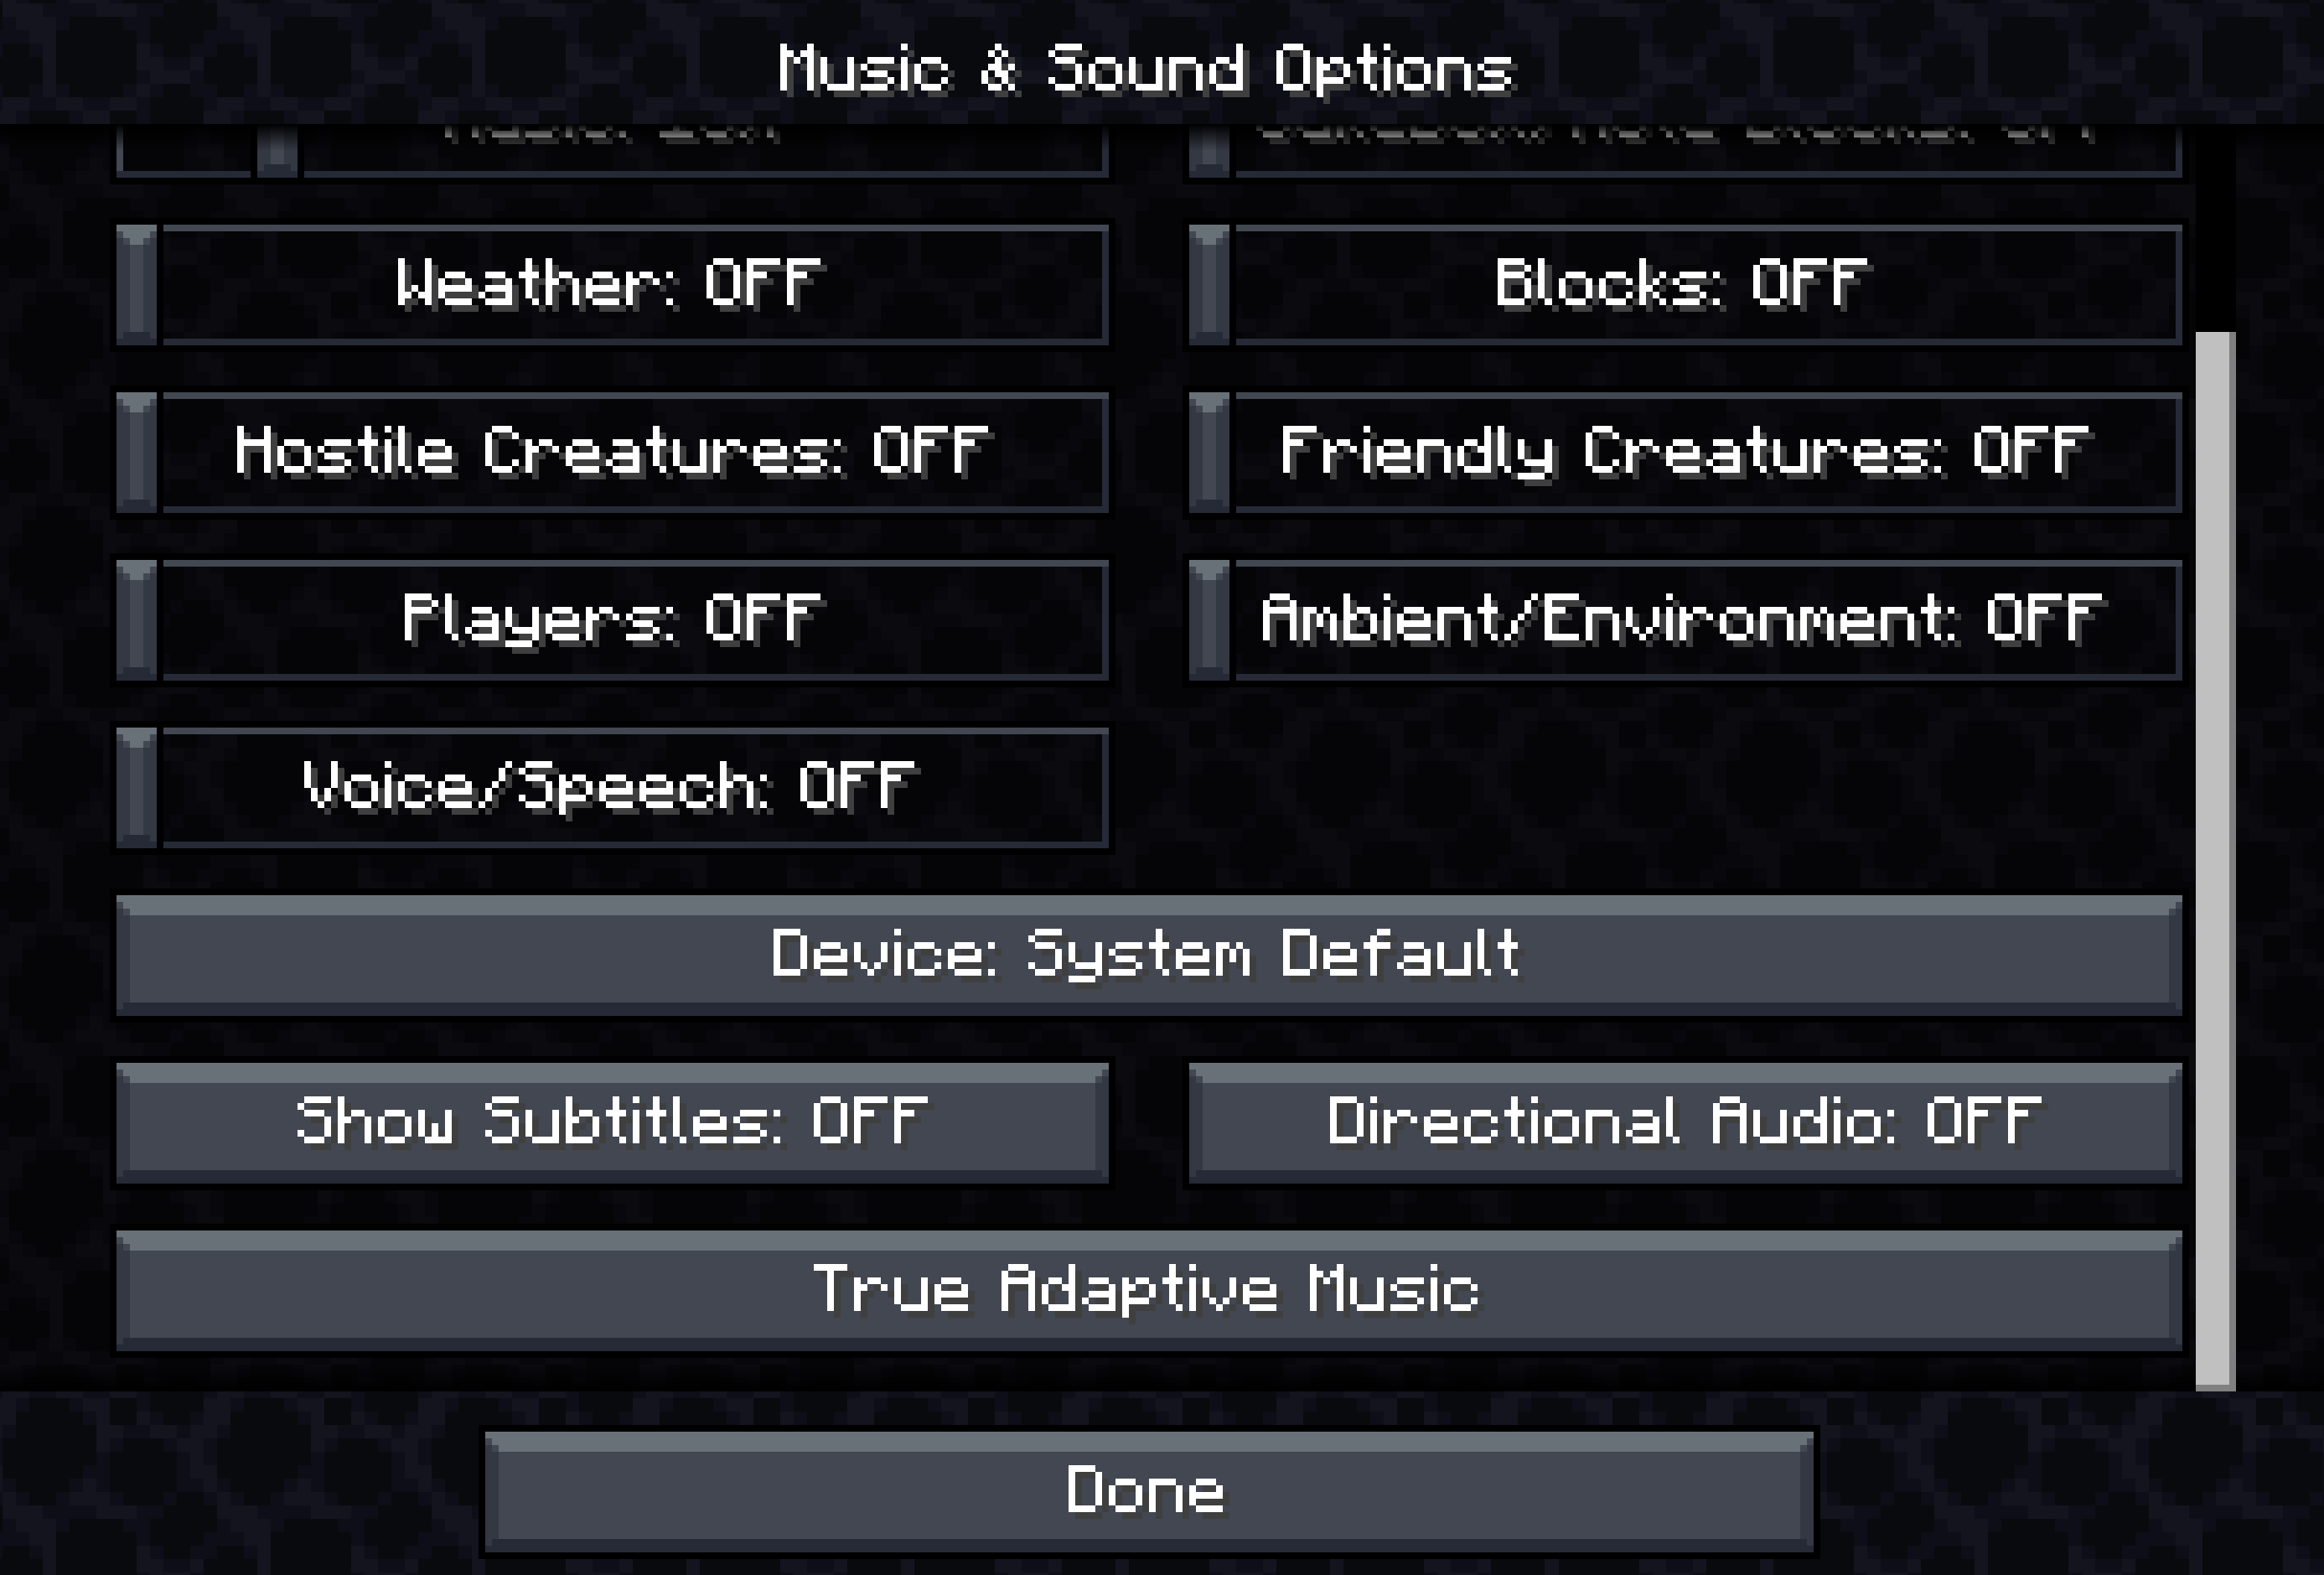Click the Blocks slider handle knob

(x=1209, y=285)
